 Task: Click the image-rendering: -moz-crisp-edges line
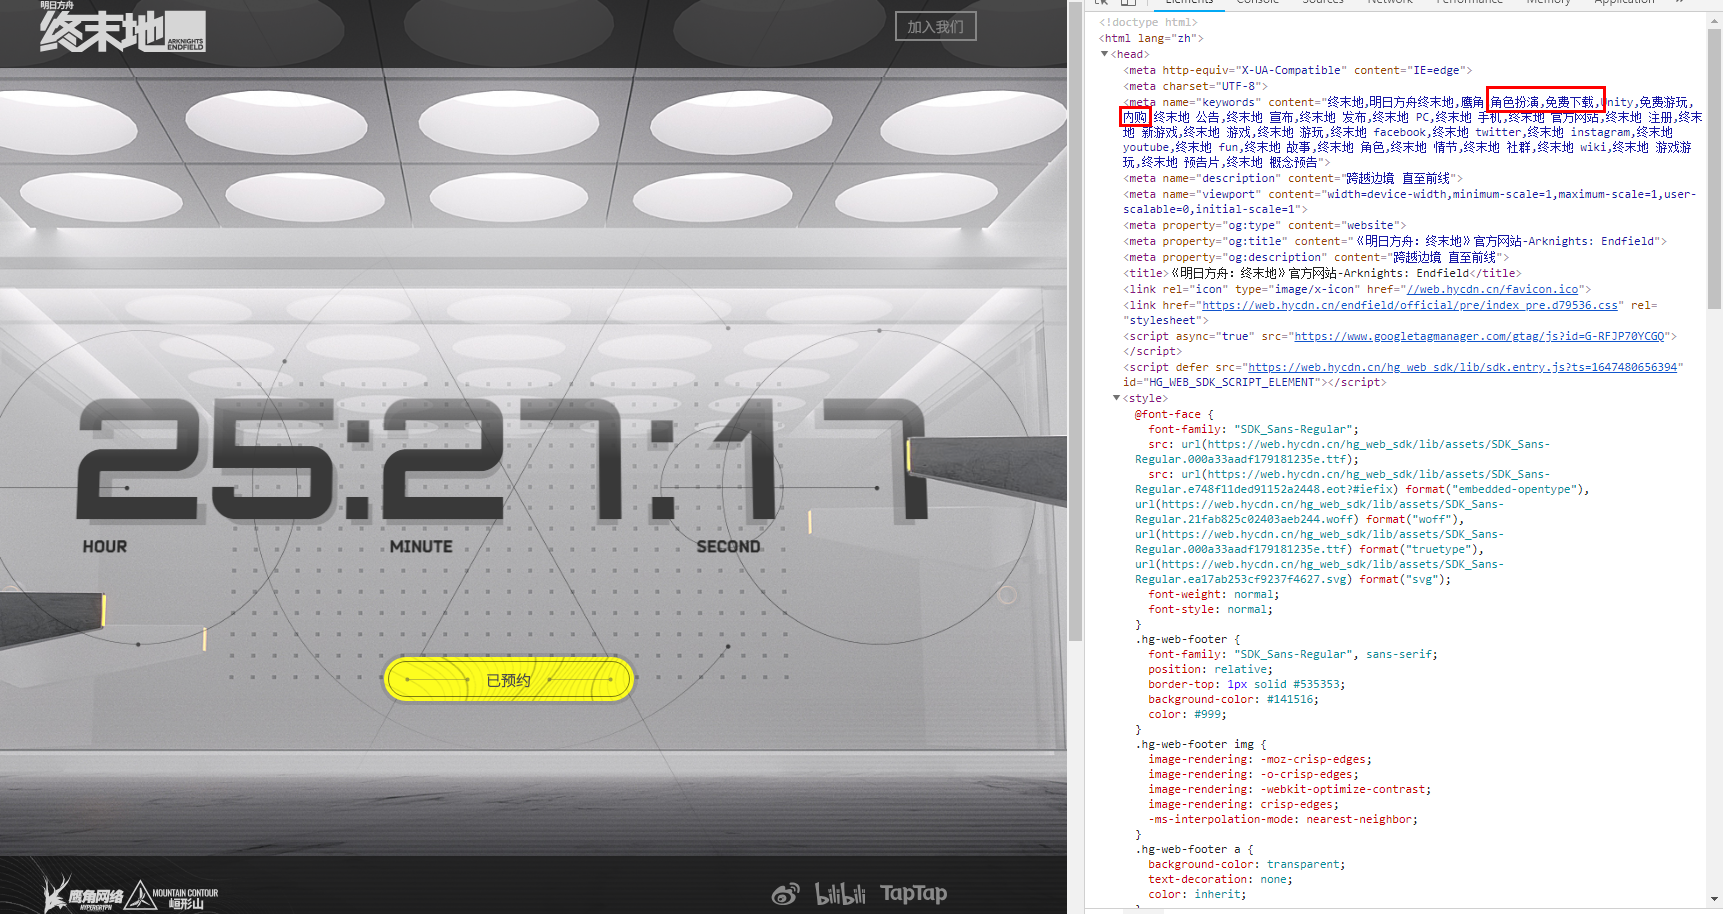click(x=1260, y=759)
